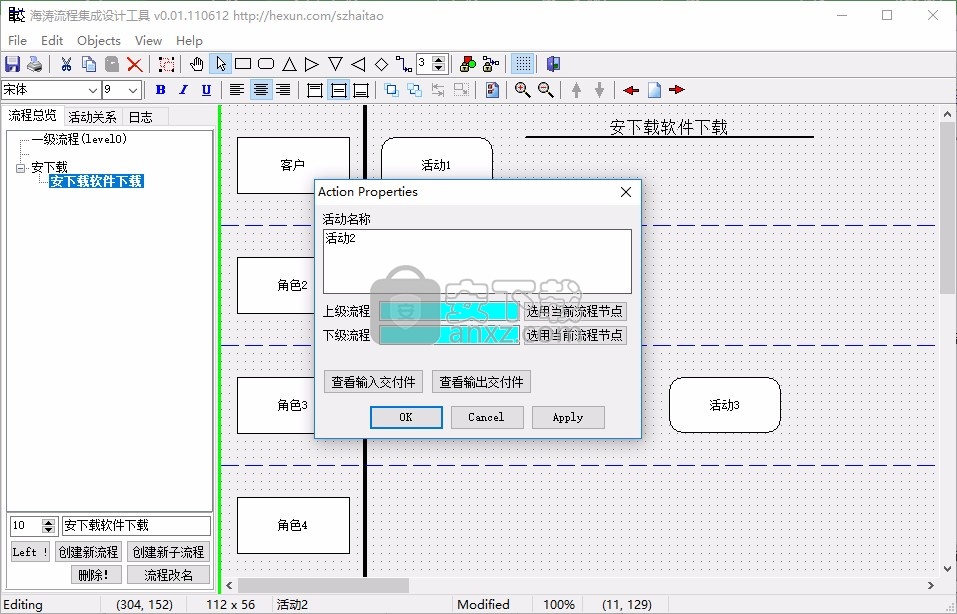Click Apply in Action Properties dialog

coord(568,417)
